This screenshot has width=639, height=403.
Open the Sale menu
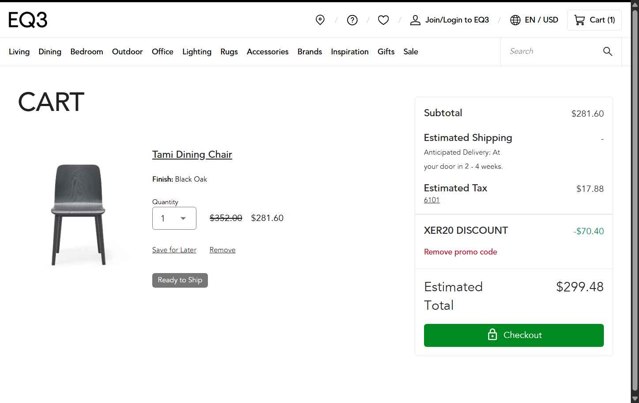pos(411,52)
